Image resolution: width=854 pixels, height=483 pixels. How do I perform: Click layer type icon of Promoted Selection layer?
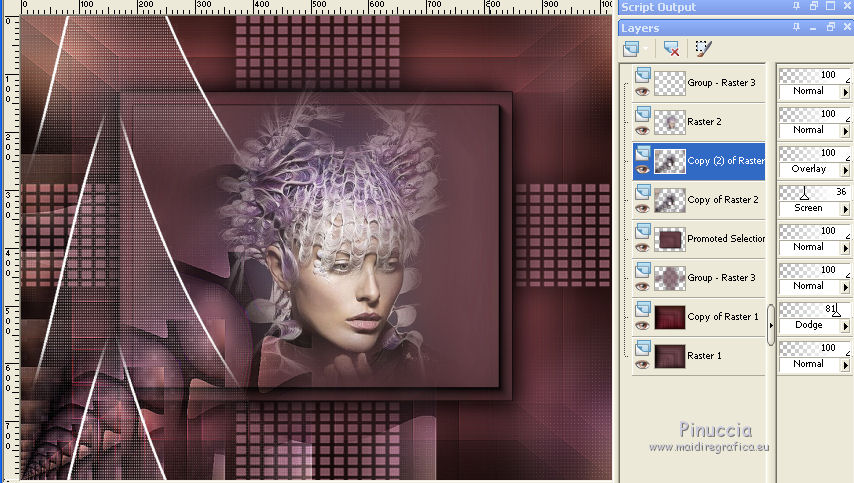643,231
